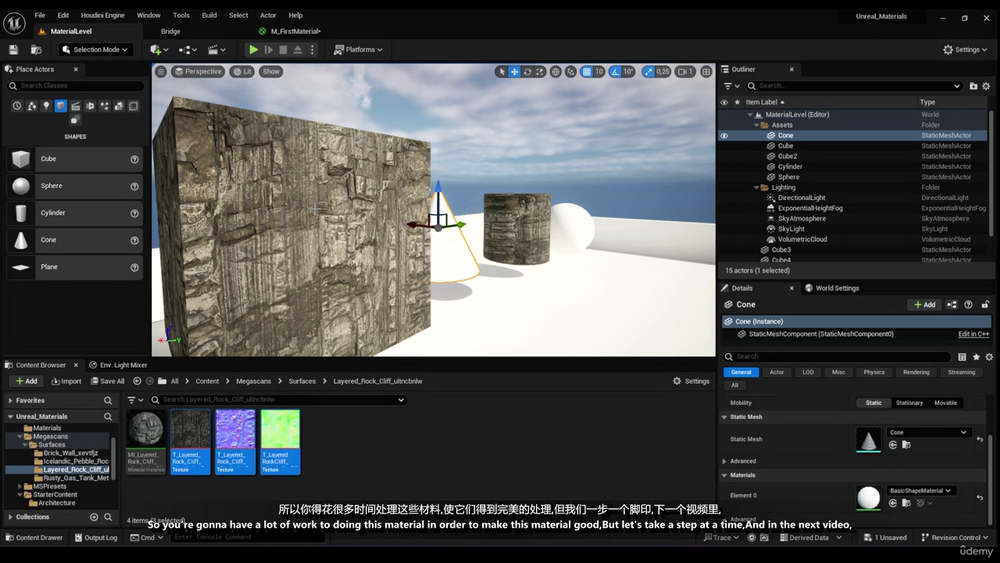Open the Platforms dropdown

tap(358, 49)
